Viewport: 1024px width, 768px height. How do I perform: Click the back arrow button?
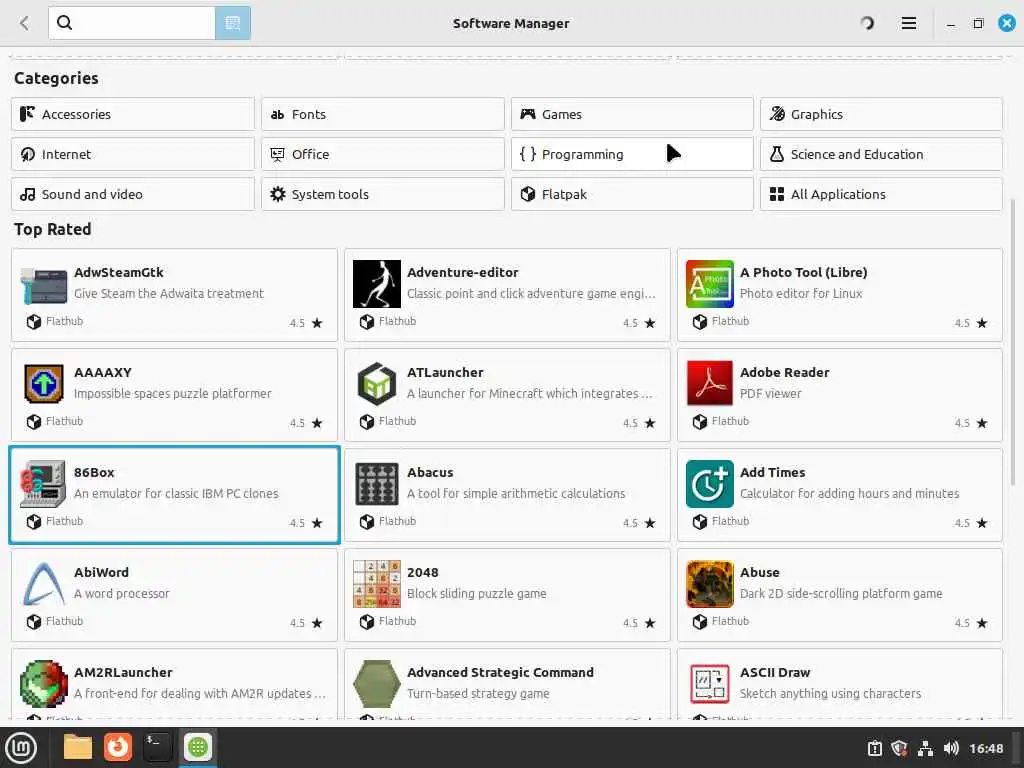[25, 24]
